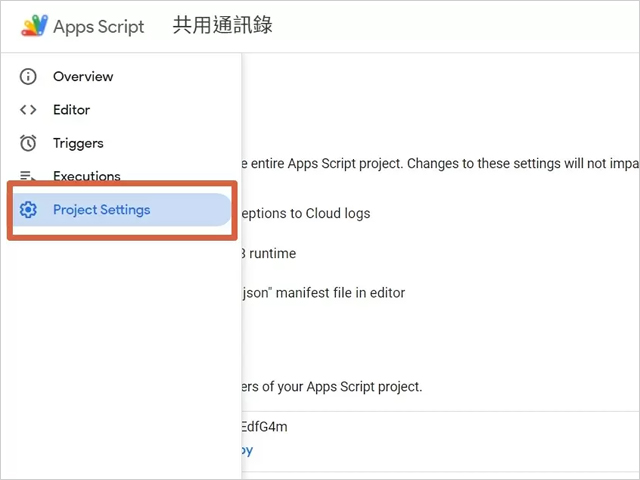Open the Overview page from sidebar label
This screenshot has width=640, height=480.
(x=83, y=77)
